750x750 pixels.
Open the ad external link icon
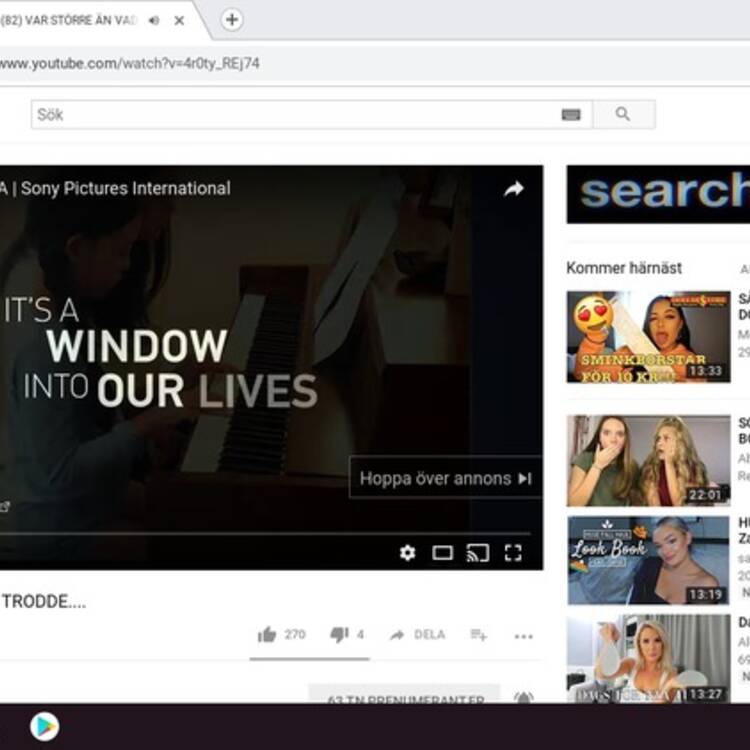5,507
